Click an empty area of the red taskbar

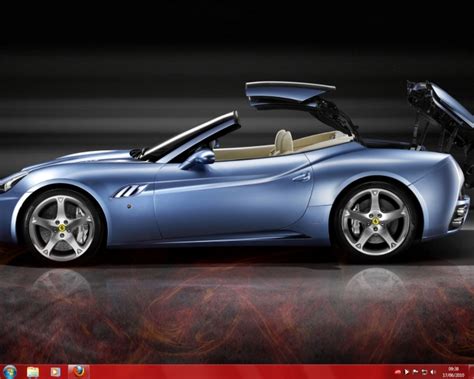(233, 372)
